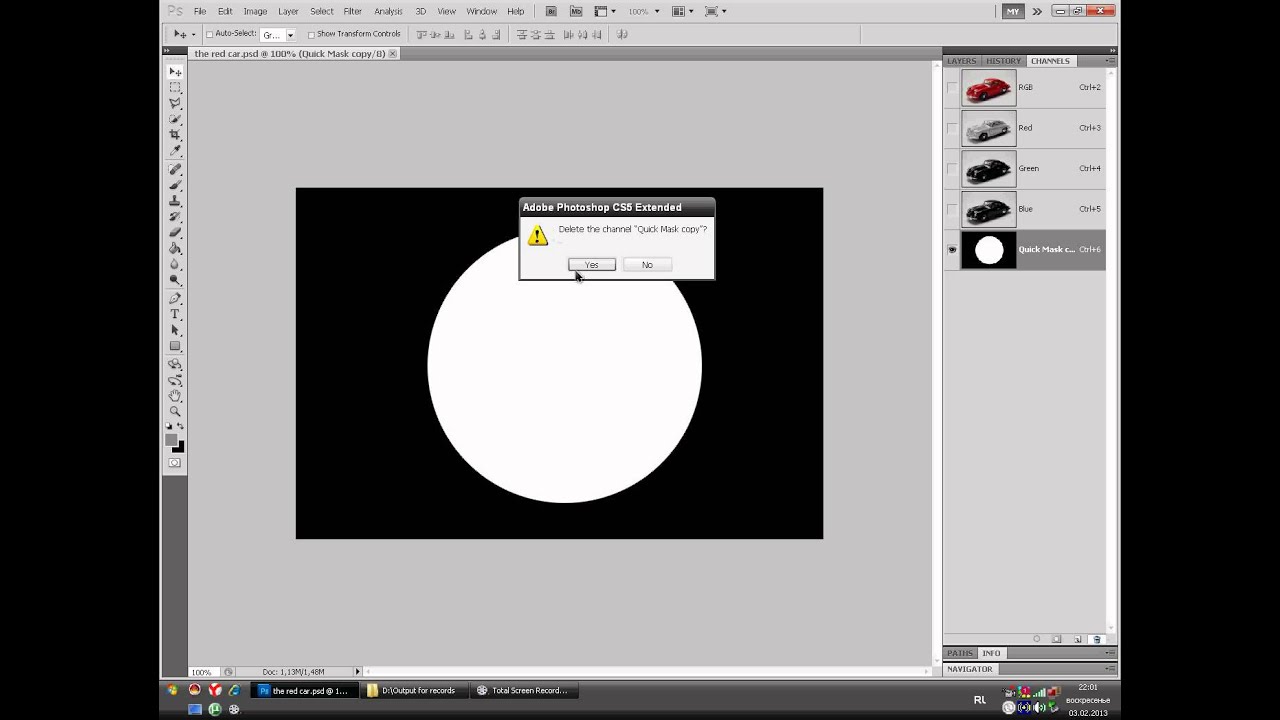Open Move tool preset picker arrow
Image resolution: width=1280 pixels, height=720 pixels.
tap(193, 34)
